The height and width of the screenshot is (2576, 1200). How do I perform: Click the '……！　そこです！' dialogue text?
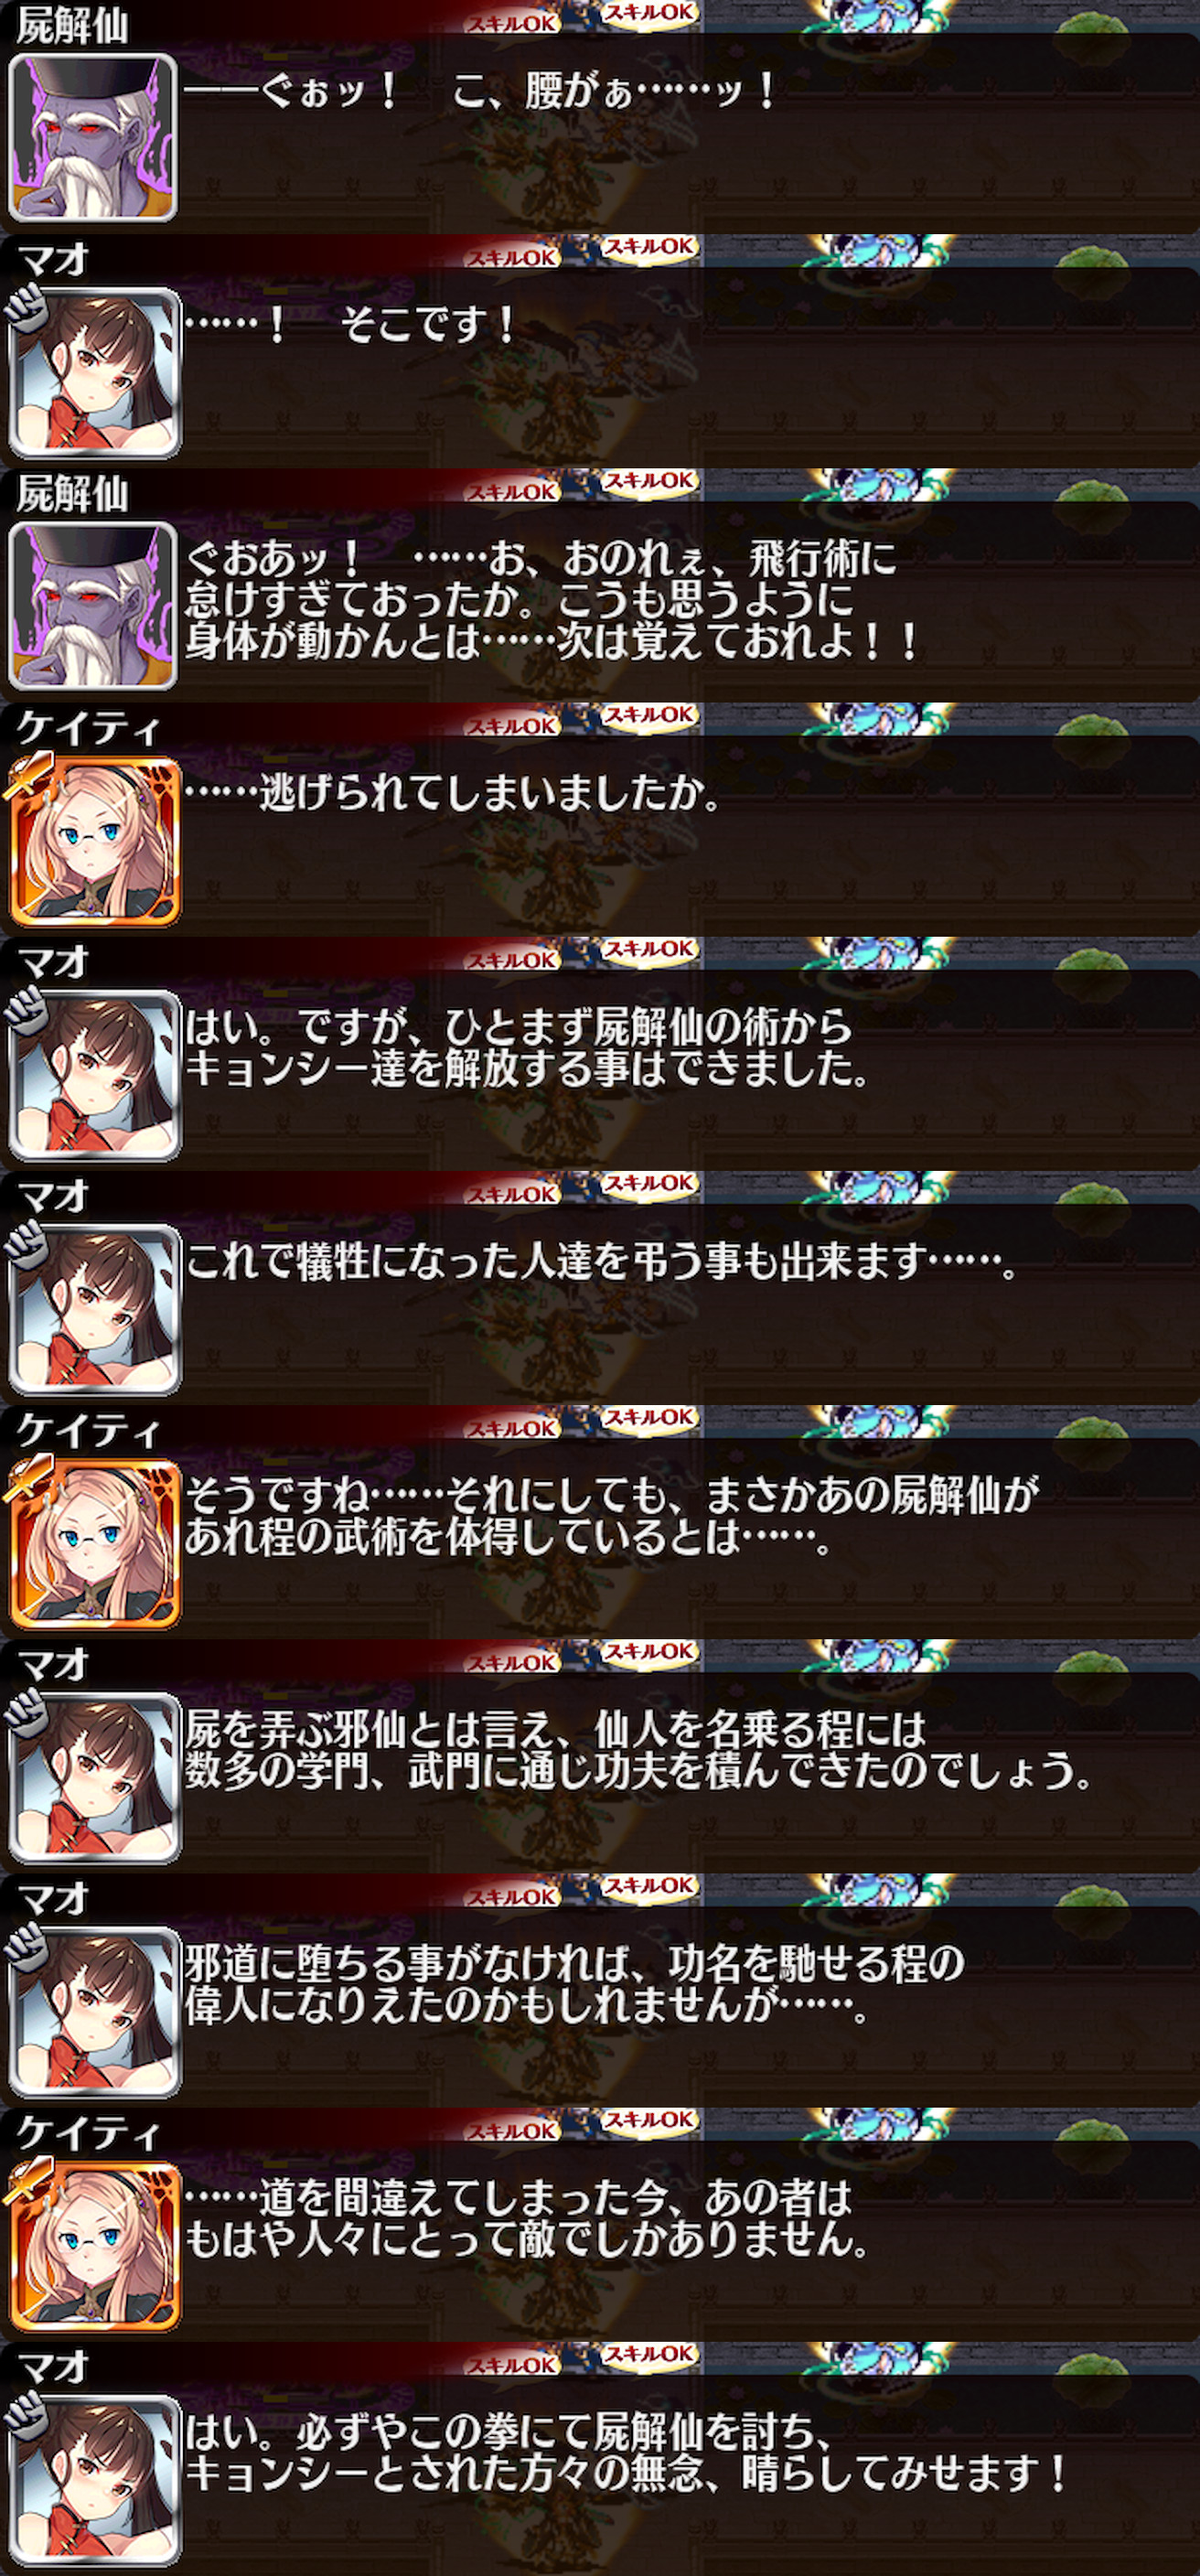coord(350,325)
